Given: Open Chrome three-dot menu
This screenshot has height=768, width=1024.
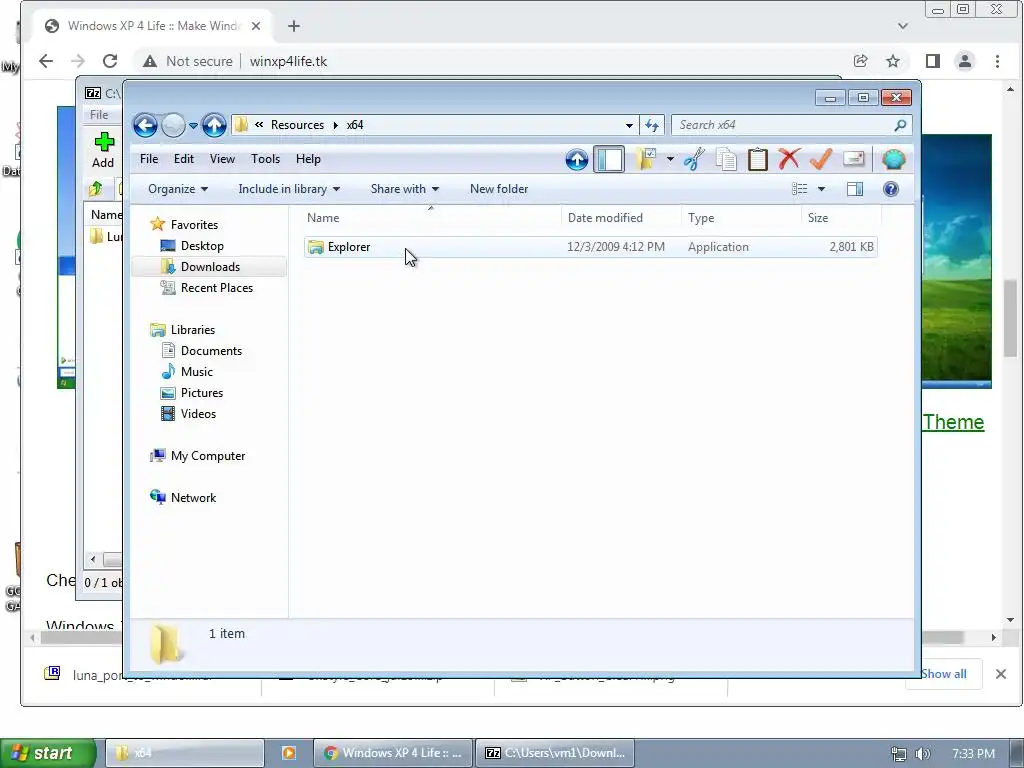Looking at the screenshot, I should coord(997,61).
